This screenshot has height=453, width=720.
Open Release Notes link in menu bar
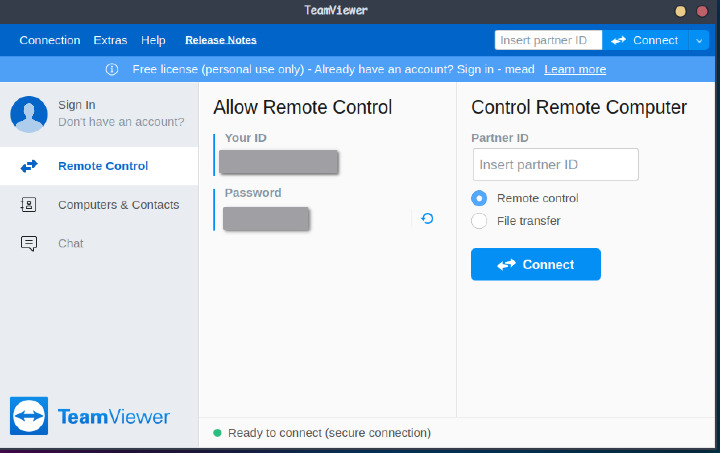point(221,40)
